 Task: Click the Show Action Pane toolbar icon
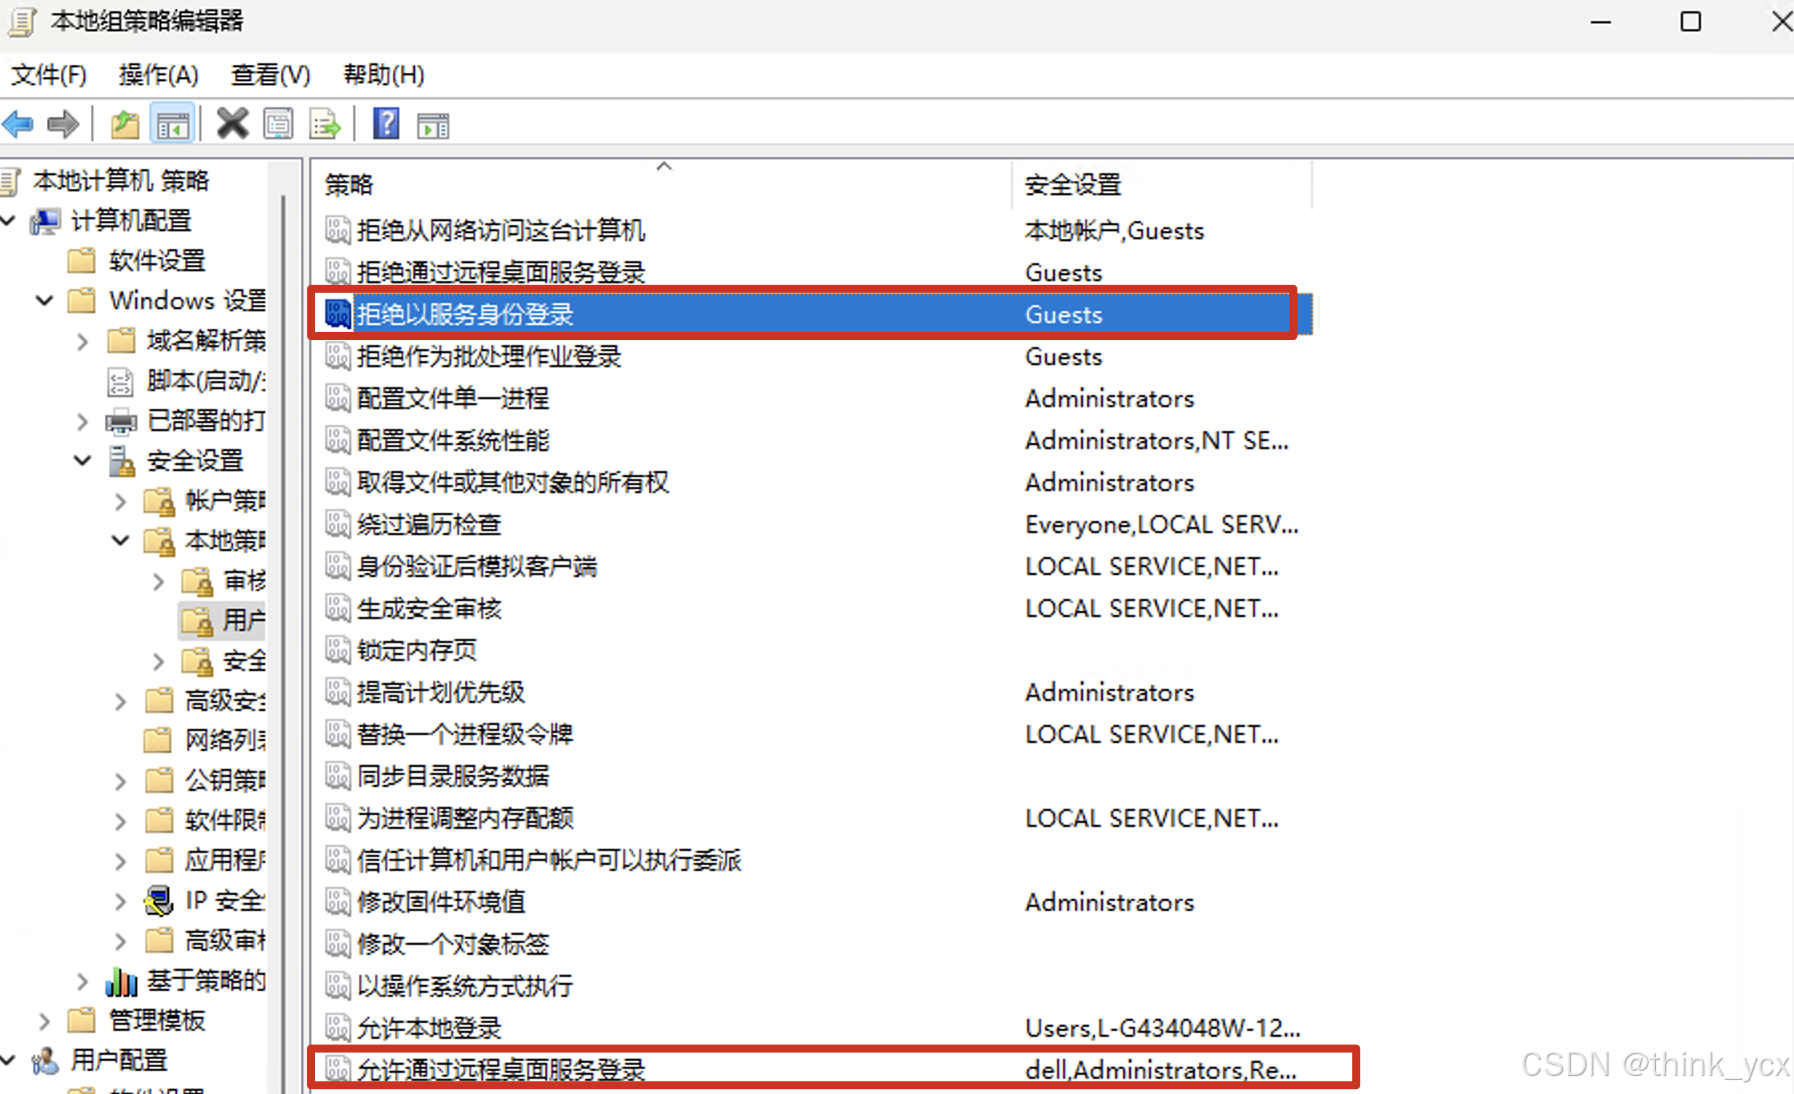(x=432, y=124)
